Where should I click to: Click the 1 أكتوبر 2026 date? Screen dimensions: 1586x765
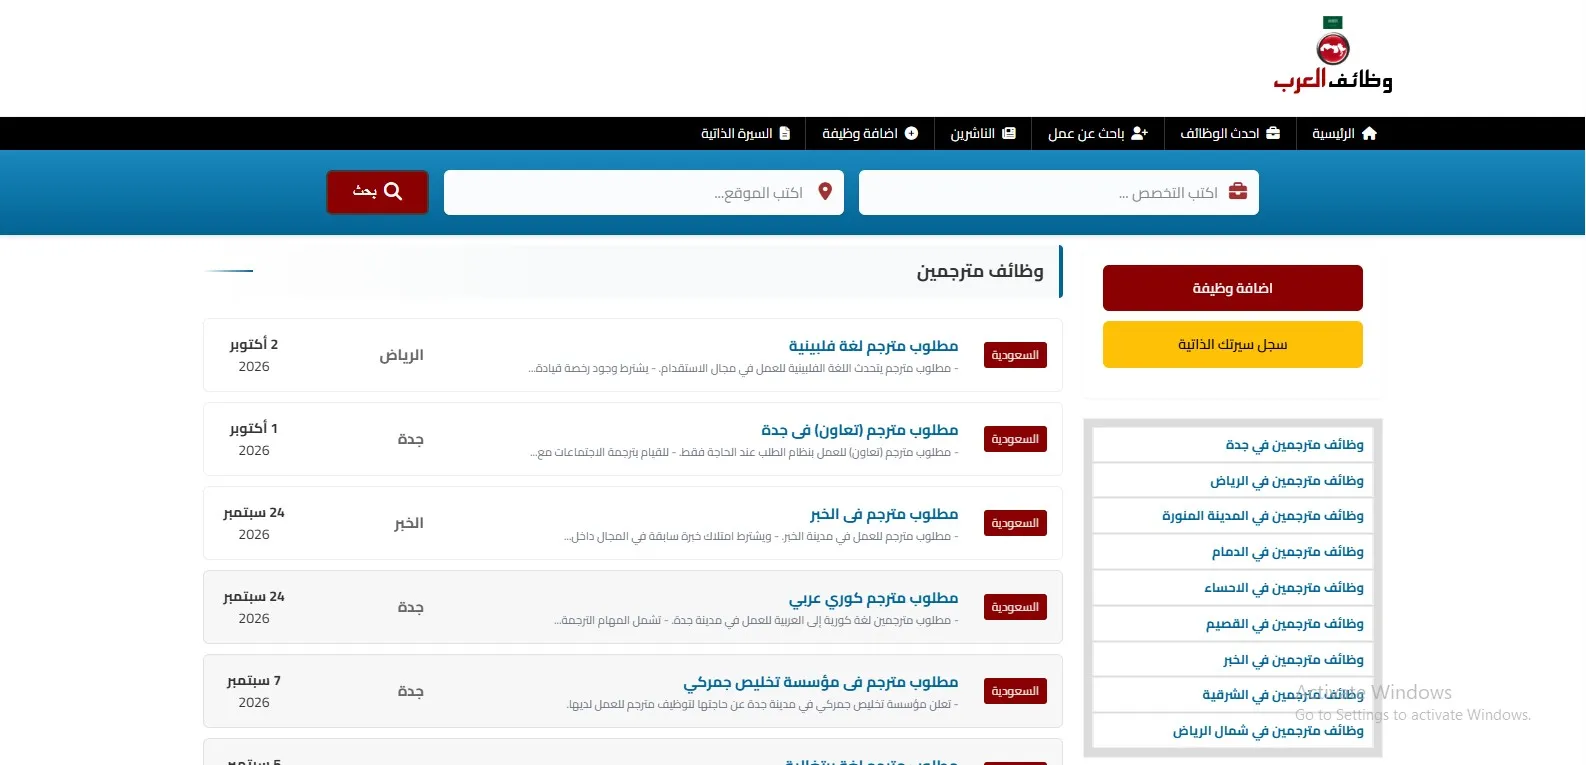coord(254,439)
